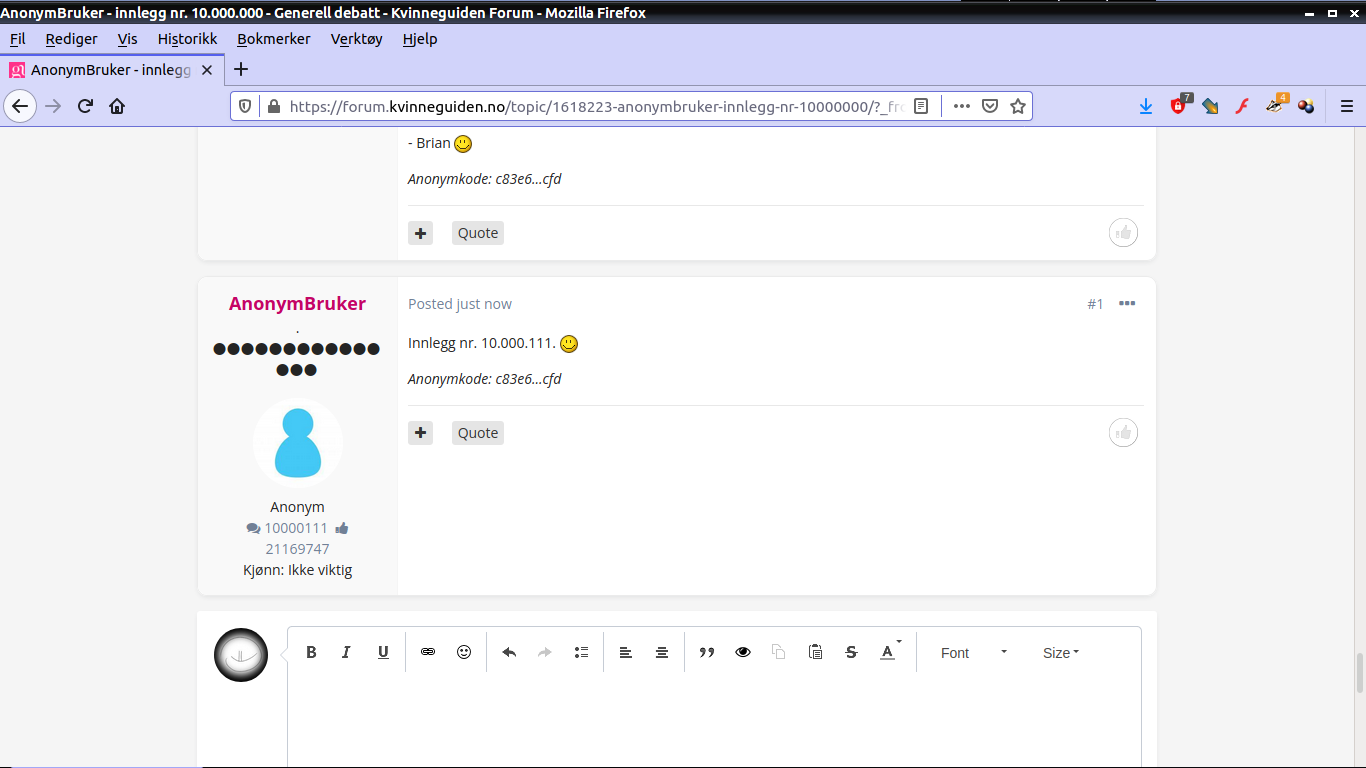This screenshot has width=1366, height=768.
Task: Toggle Italic in the reply editor
Action: (346, 652)
